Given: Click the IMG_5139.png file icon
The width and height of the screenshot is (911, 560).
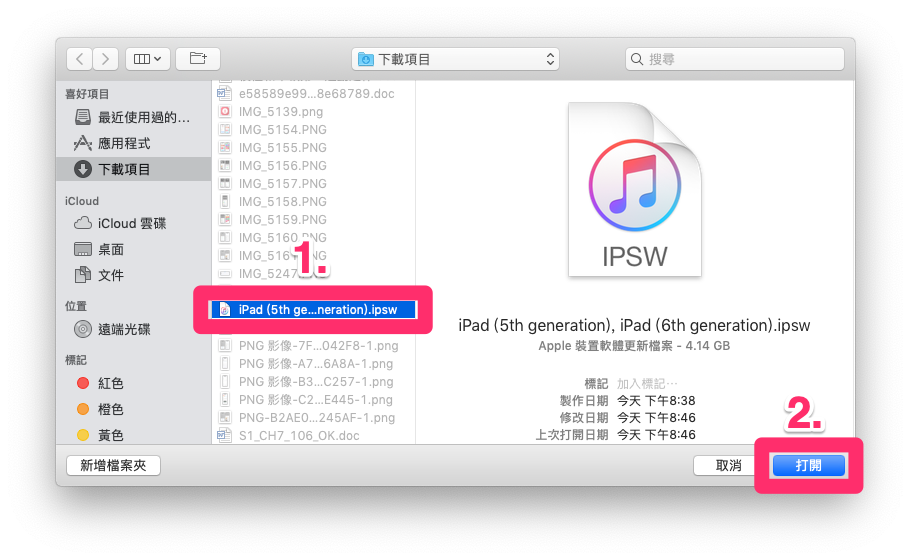Looking at the screenshot, I should (225, 111).
